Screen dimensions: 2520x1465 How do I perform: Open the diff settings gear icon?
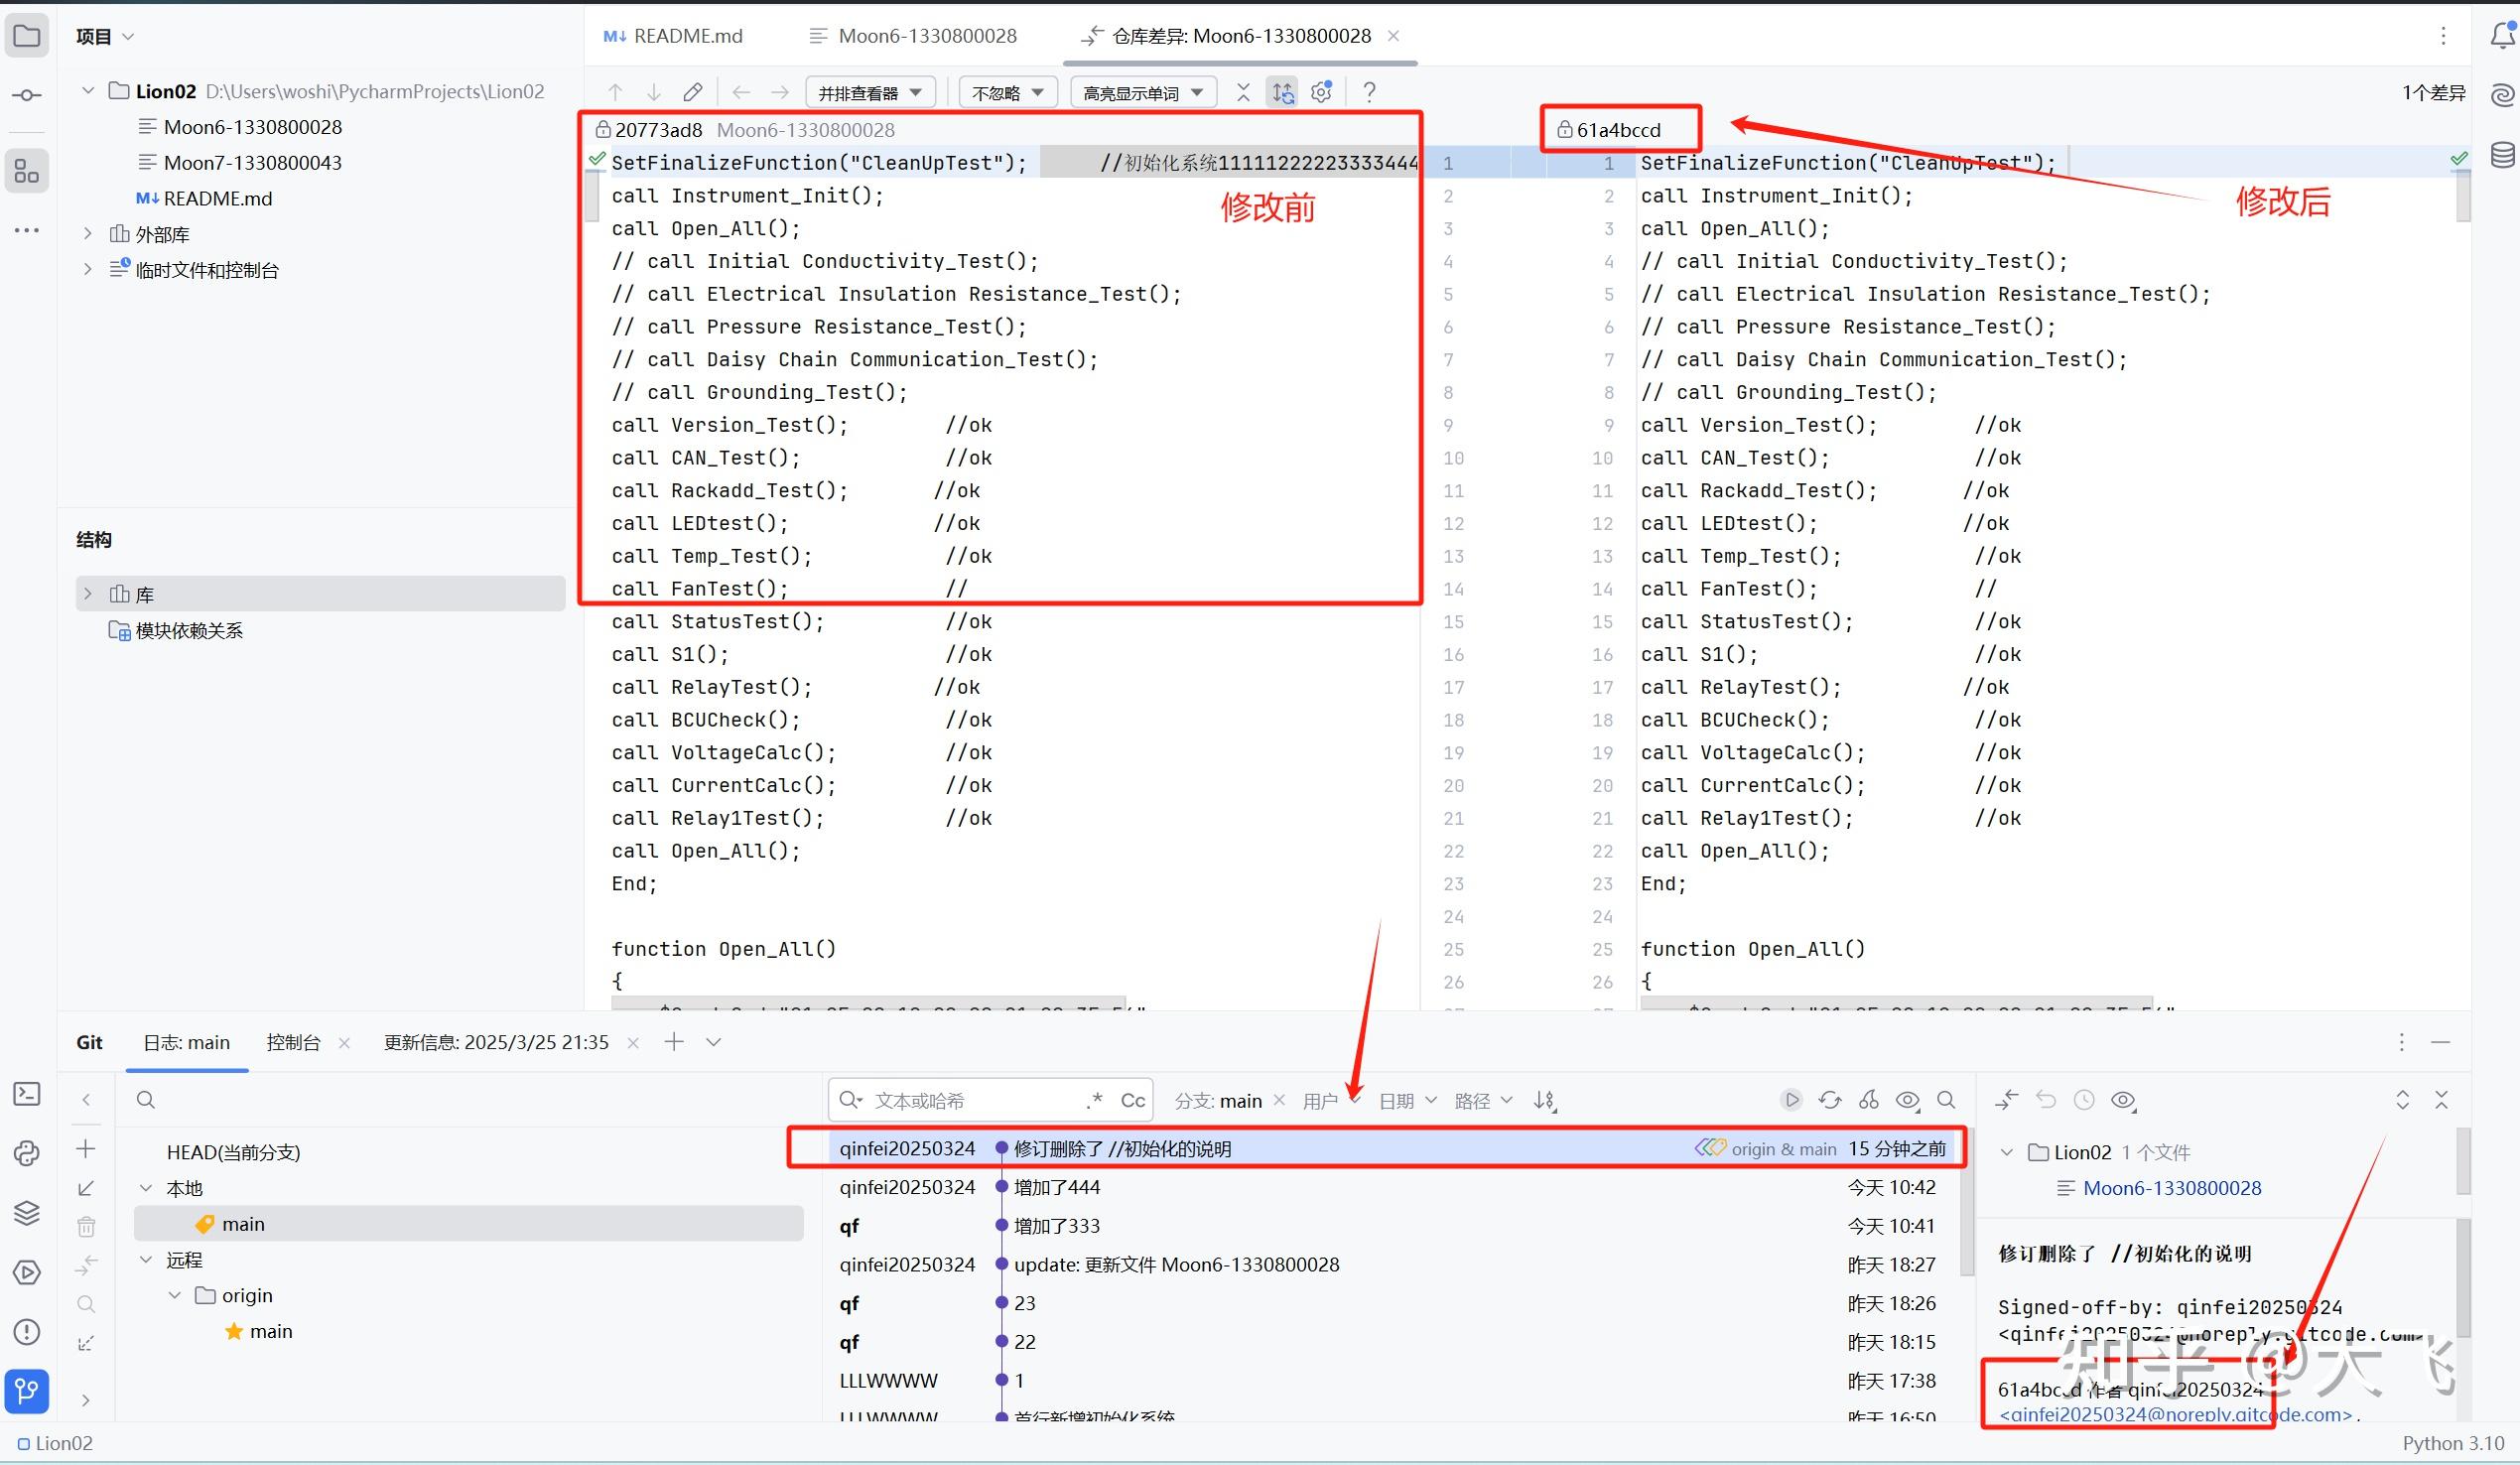(x=1320, y=91)
